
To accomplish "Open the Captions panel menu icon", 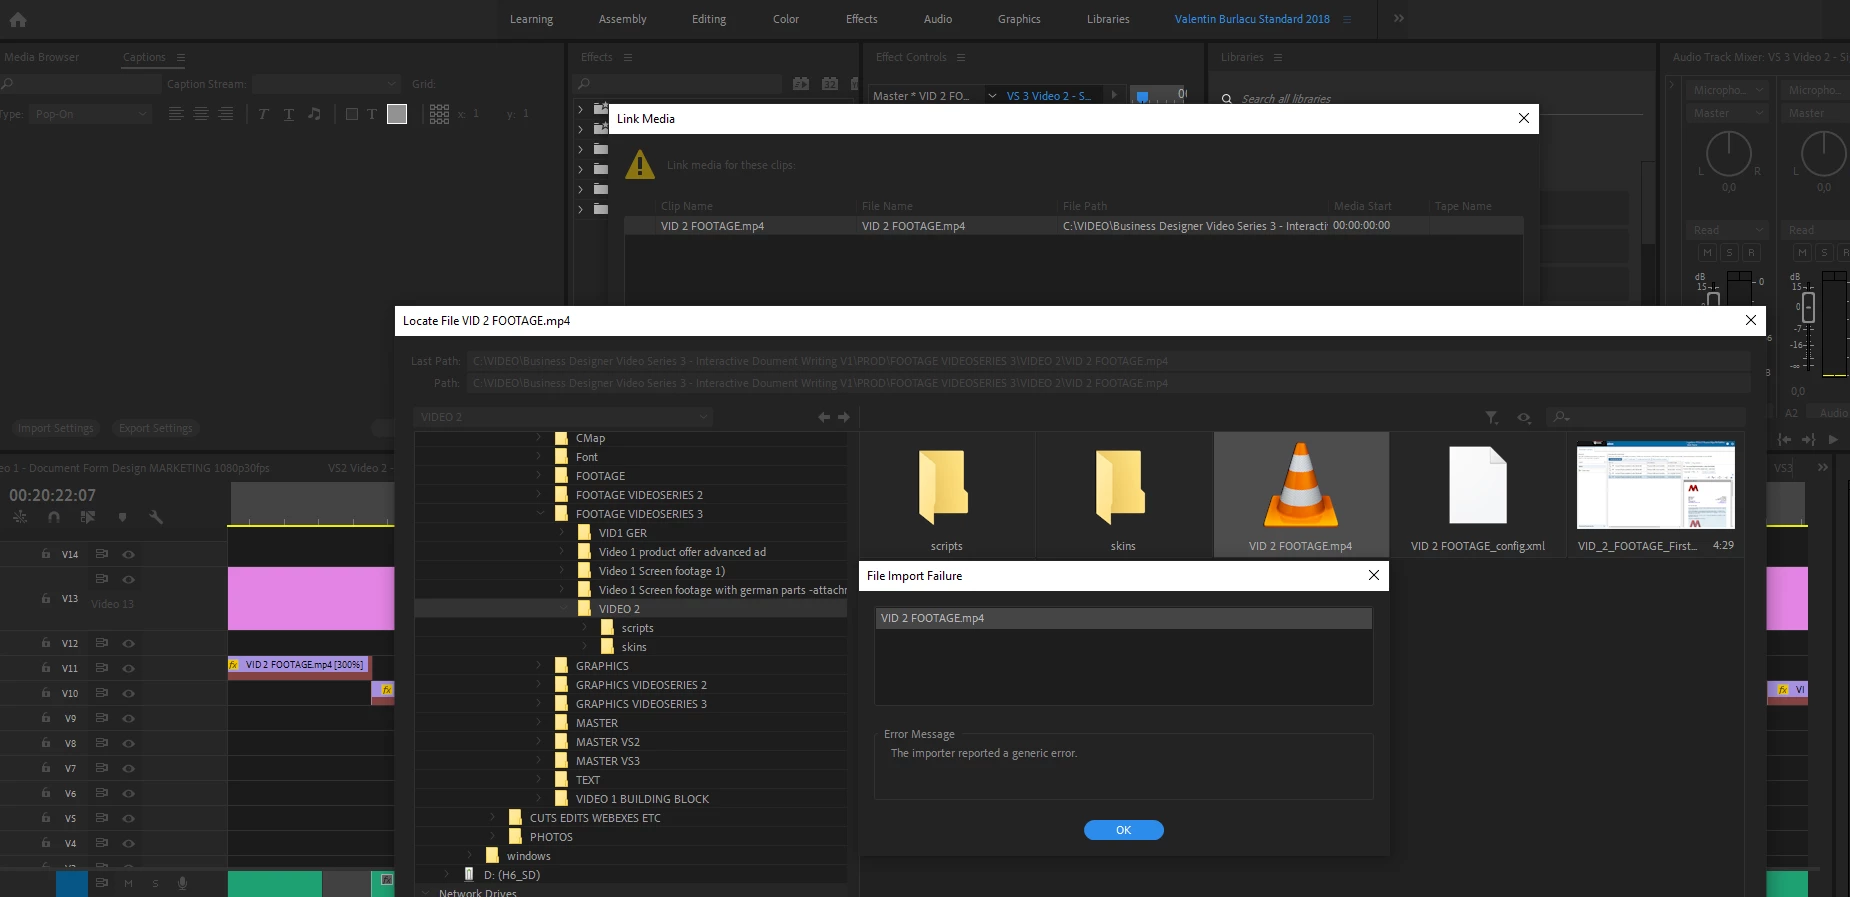I will [181, 58].
